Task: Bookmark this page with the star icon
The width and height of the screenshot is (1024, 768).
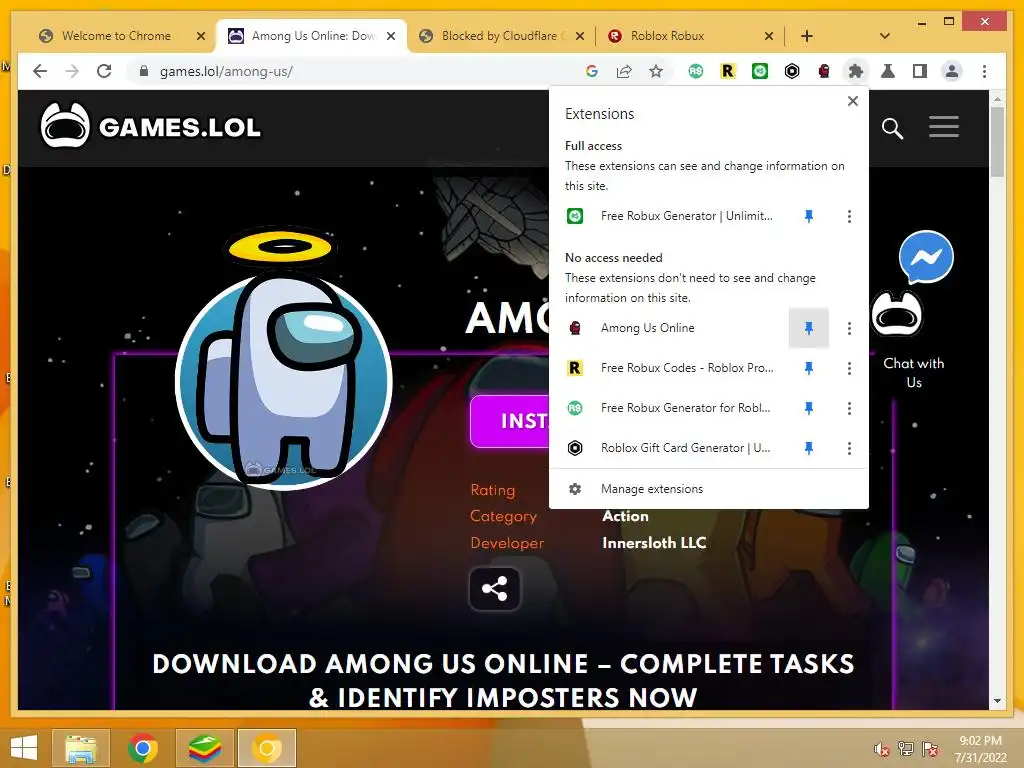Action: (x=656, y=71)
